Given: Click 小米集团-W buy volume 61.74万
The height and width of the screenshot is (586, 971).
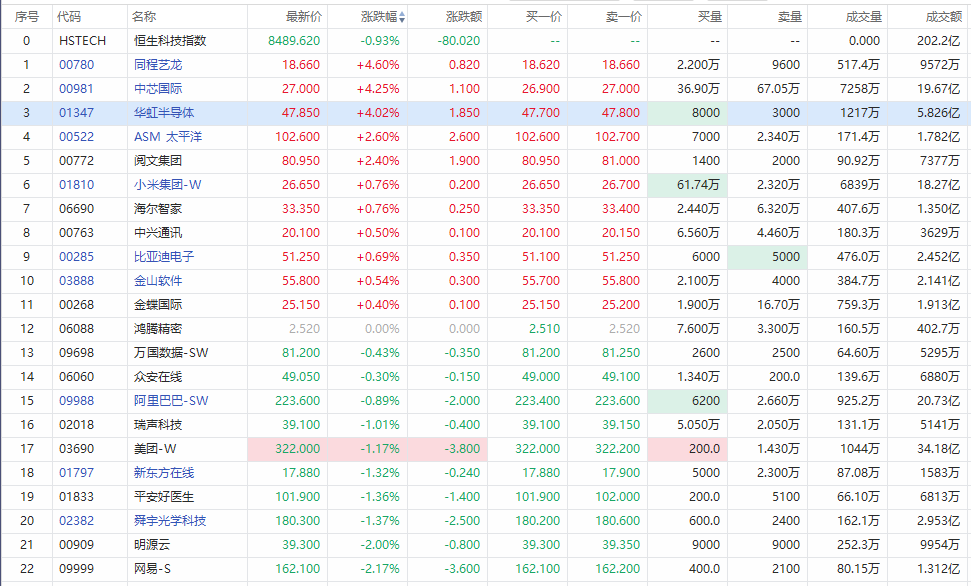Looking at the screenshot, I should (x=698, y=185).
